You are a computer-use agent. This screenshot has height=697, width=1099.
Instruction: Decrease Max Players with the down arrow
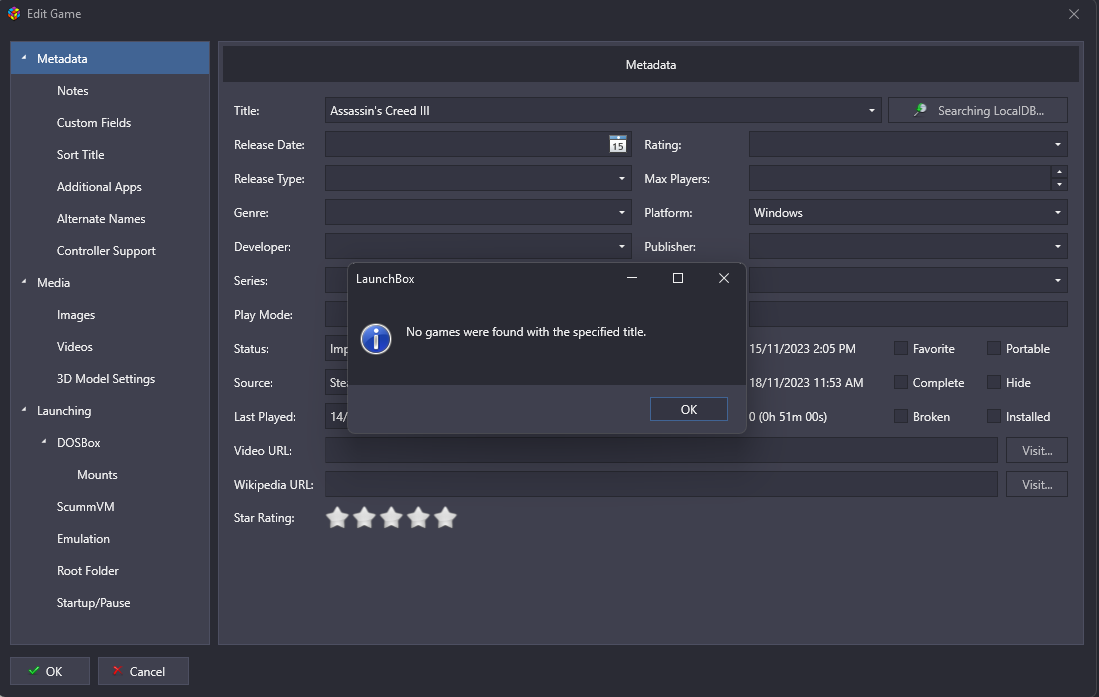coord(1059,185)
